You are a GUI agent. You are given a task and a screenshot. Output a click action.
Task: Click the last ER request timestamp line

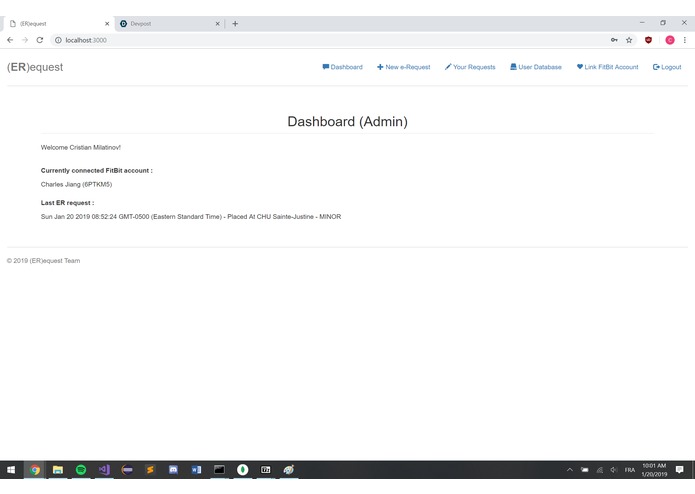pos(191,217)
